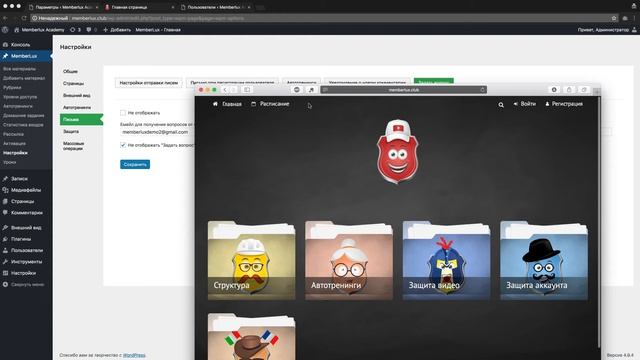Viewport: 640px width, 360px height.
Task: Switch to the Главная страница Chrome tab
Action: pyautogui.click(x=139, y=7)
